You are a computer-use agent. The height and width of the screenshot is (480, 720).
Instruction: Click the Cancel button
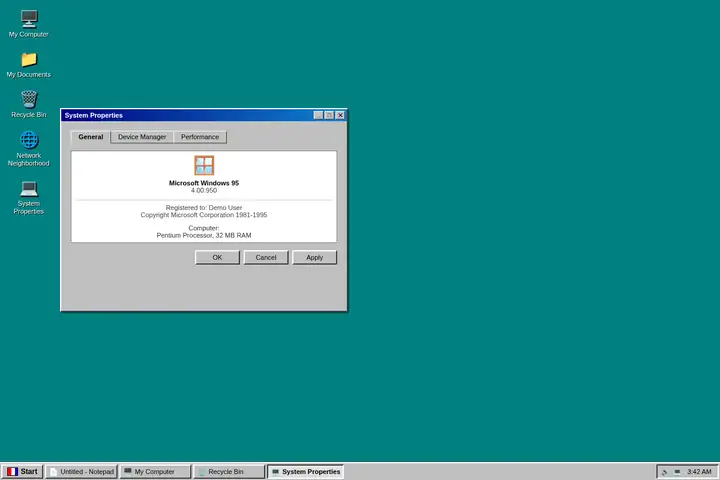[x=266, y=257]
